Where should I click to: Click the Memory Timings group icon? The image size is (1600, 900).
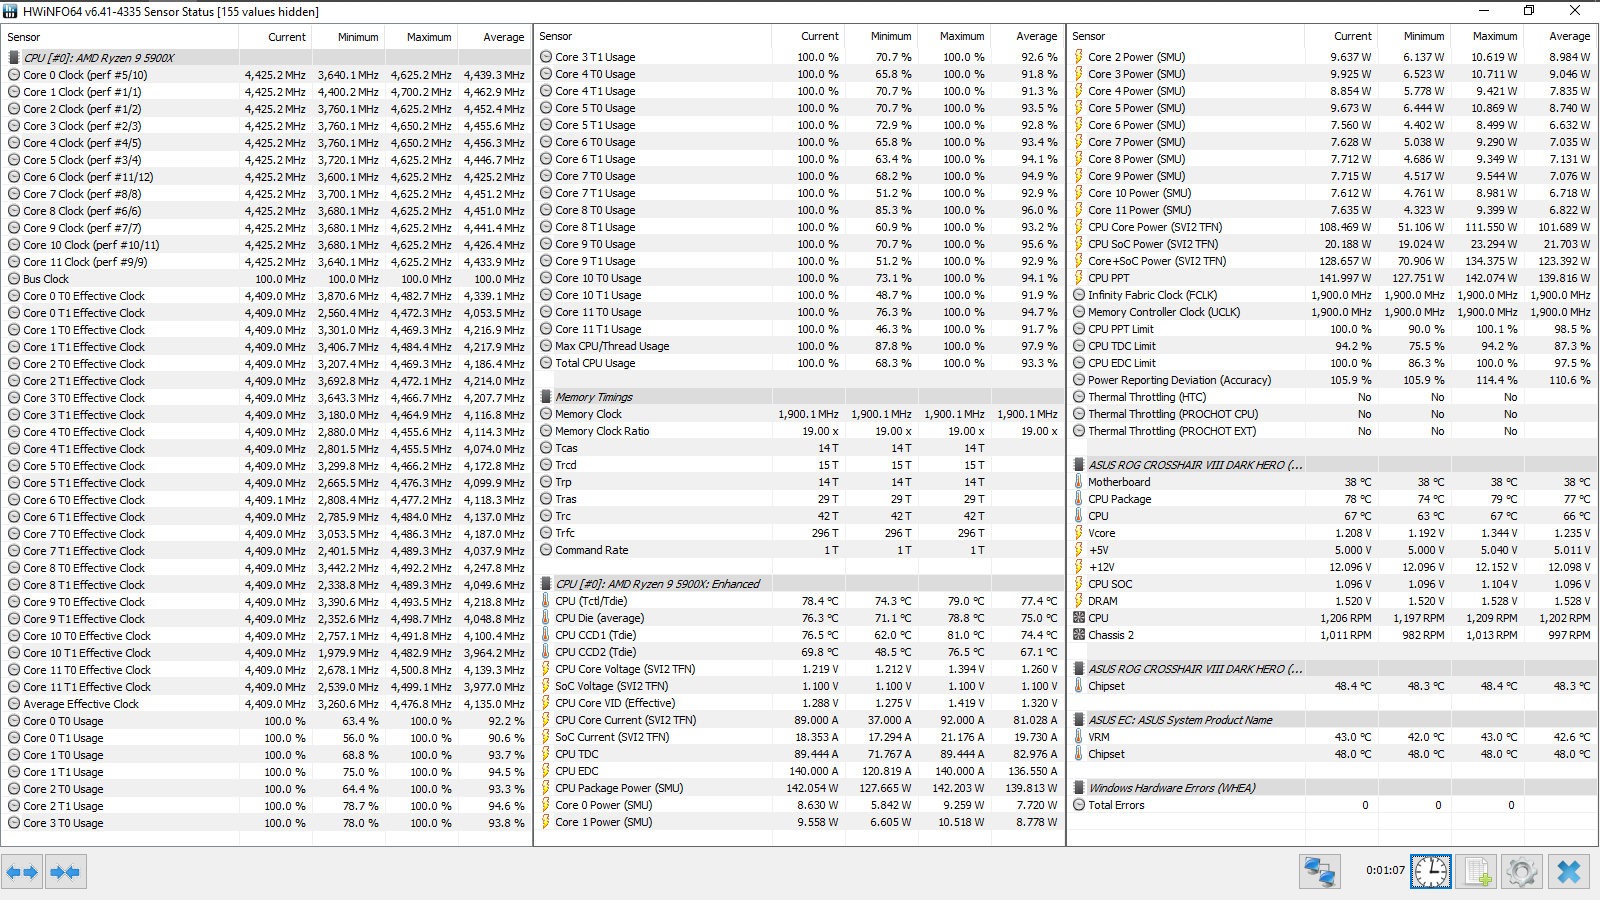point(546,397)
